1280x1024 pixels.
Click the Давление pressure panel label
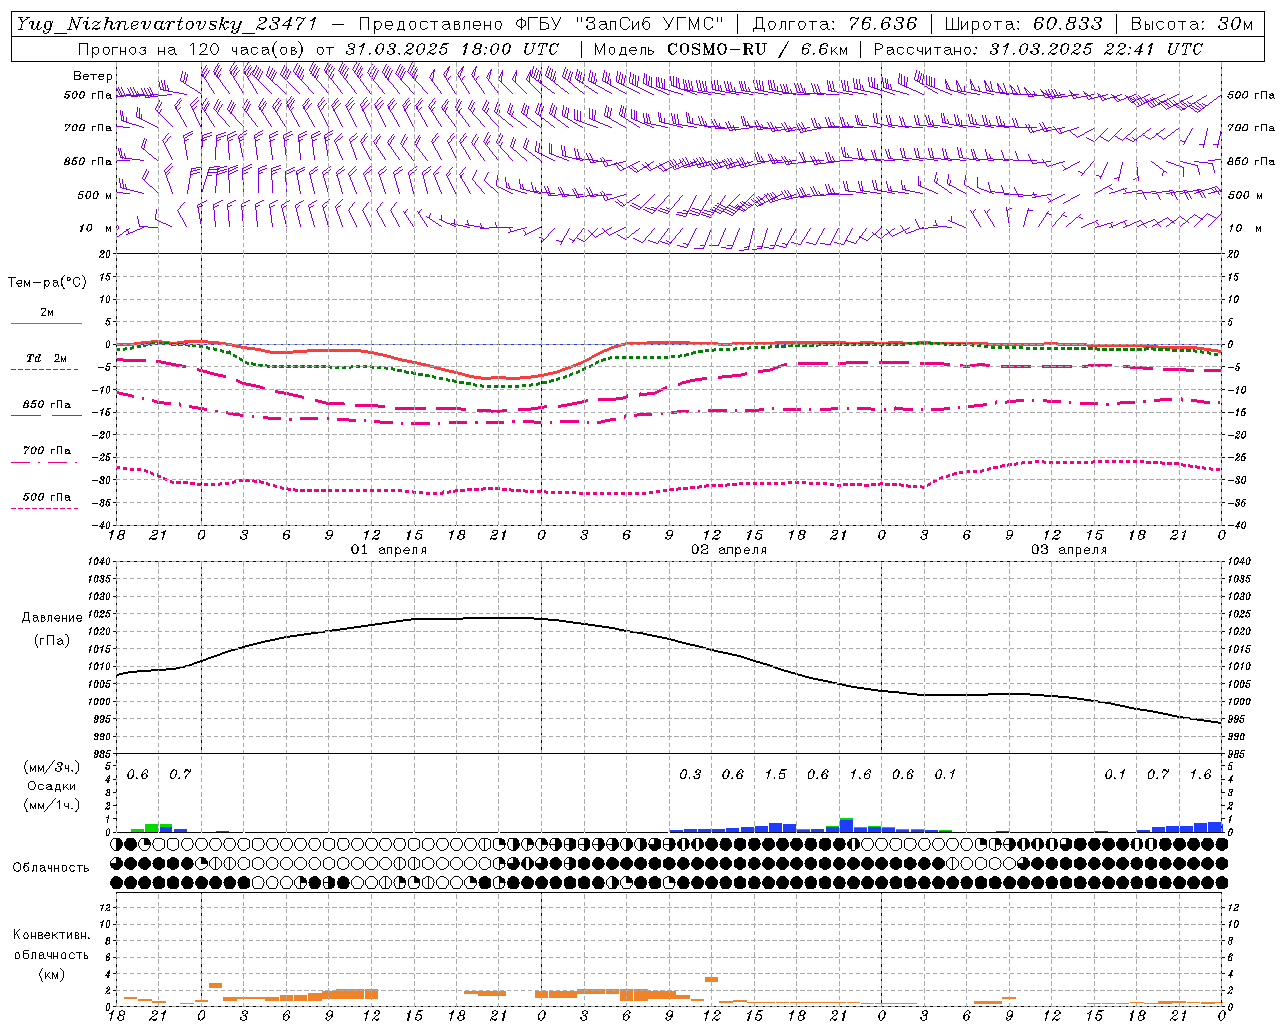tap(52, 618)
